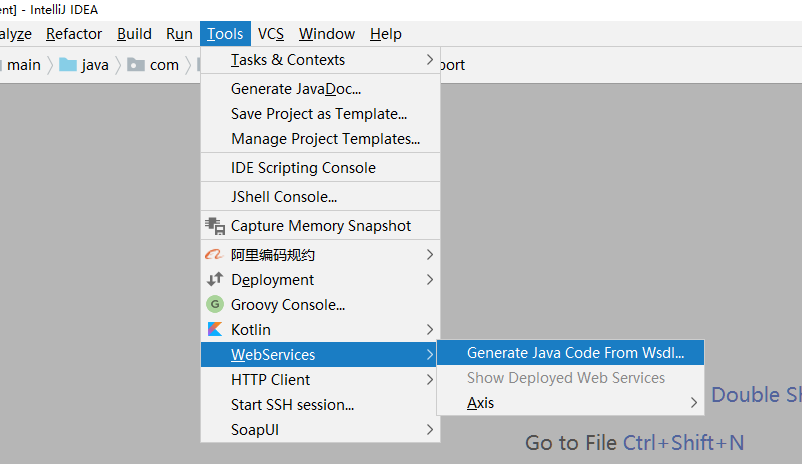Select the HTTP Client menu entry
This screenshot has width=802, height=464.
(320, 380)
